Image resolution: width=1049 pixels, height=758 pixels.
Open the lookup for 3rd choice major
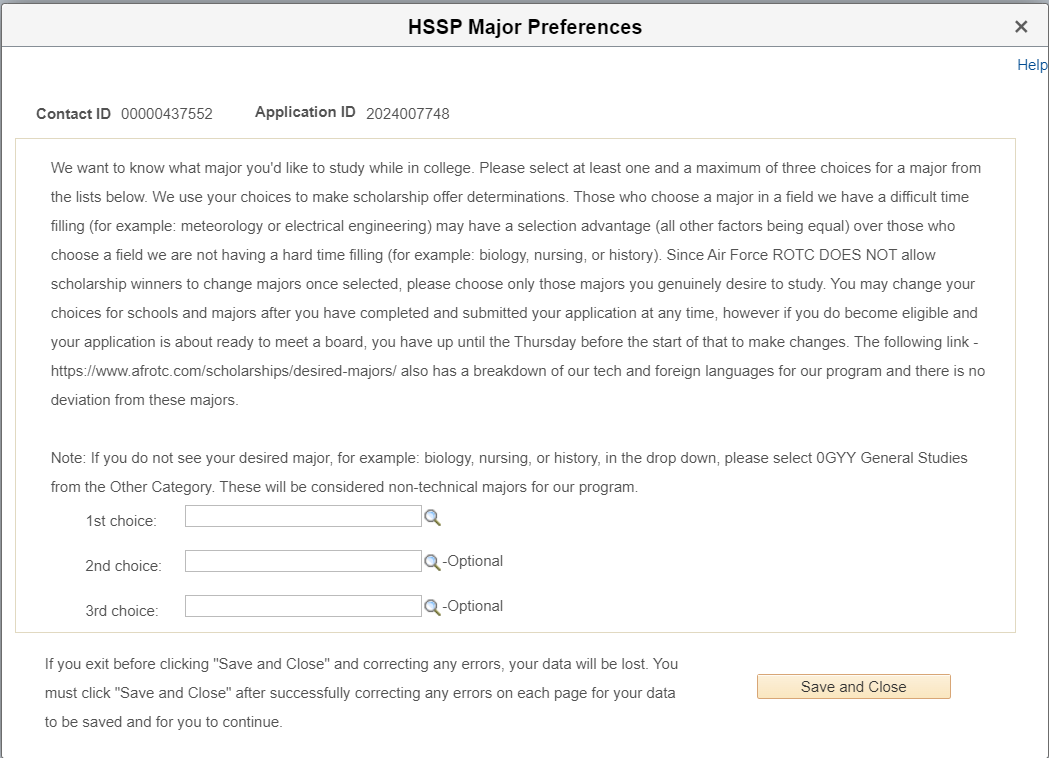coord(432,607)
